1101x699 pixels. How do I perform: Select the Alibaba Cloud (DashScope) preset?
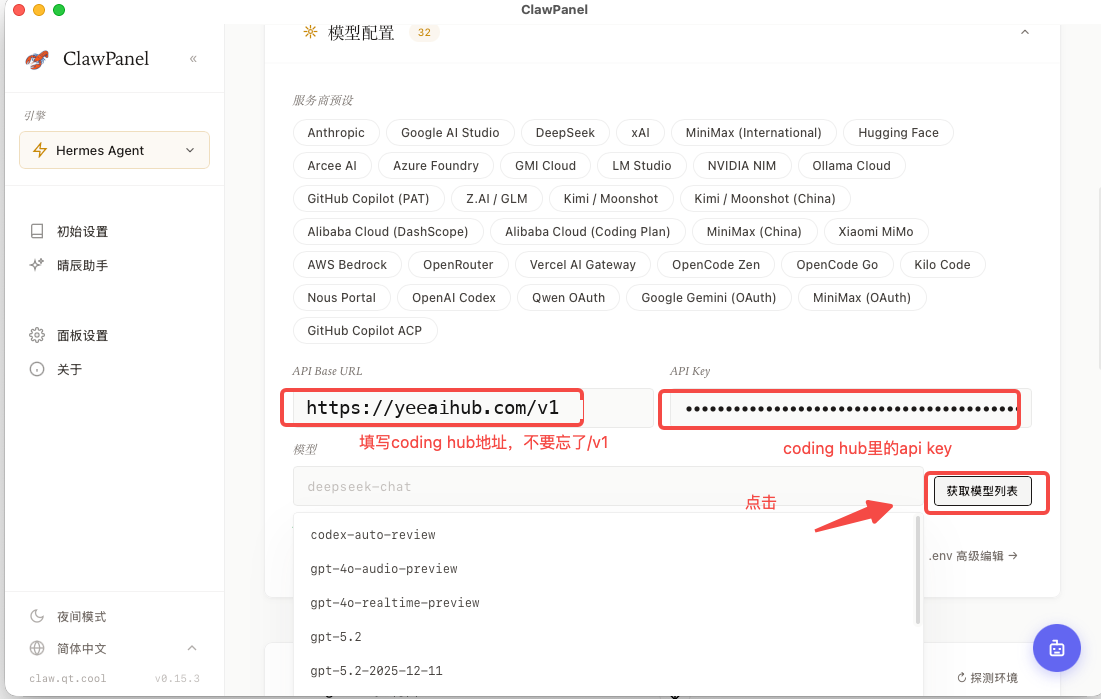coord(388,232)
